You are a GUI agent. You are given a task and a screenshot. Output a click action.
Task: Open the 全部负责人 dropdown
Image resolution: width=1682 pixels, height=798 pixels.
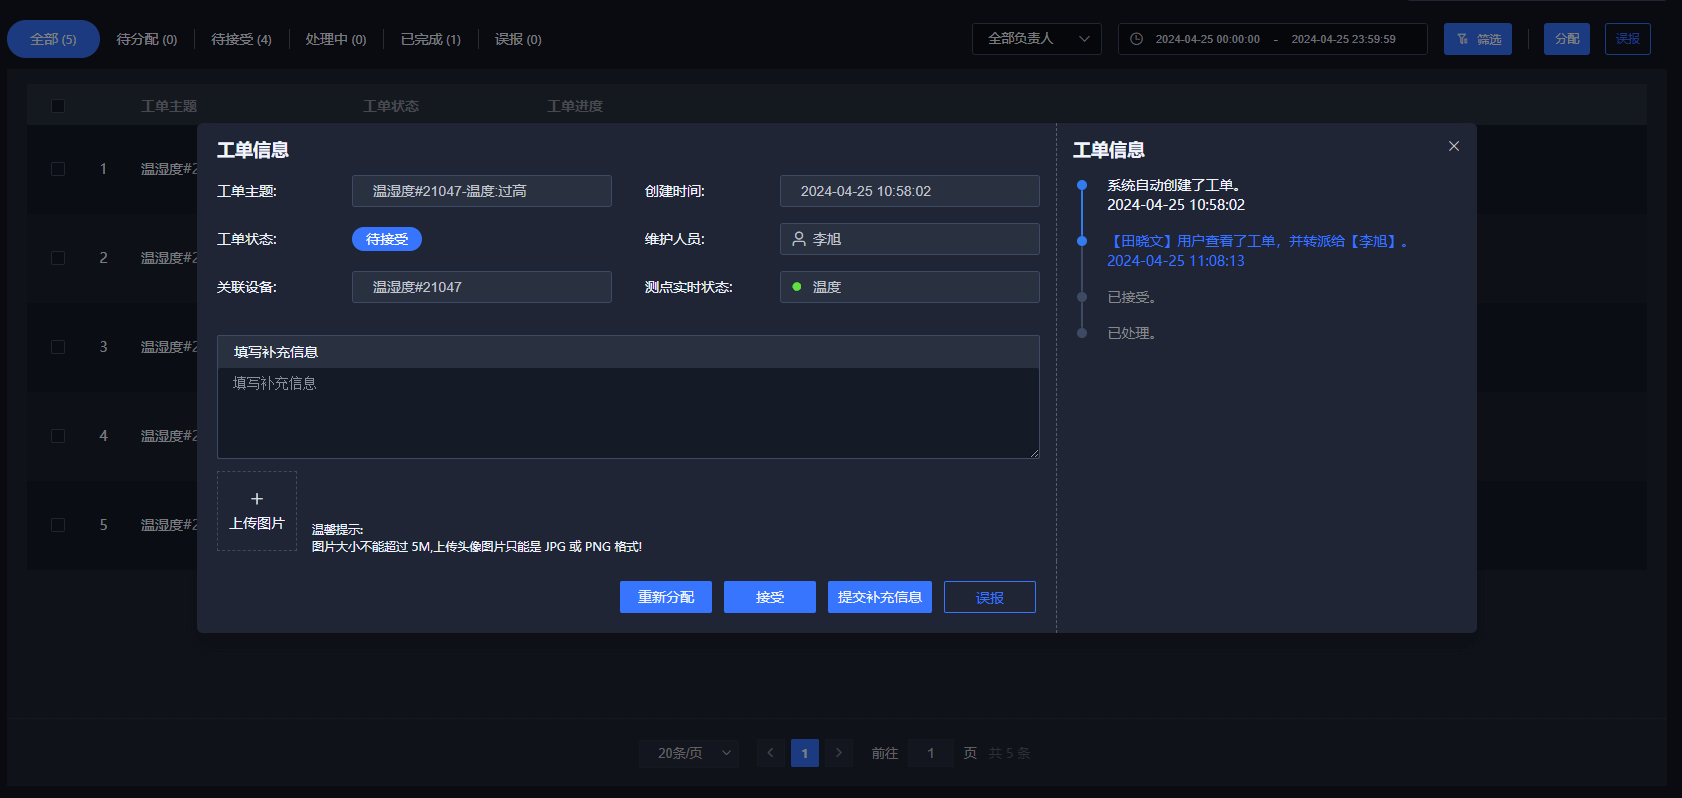pos(1036,39)
